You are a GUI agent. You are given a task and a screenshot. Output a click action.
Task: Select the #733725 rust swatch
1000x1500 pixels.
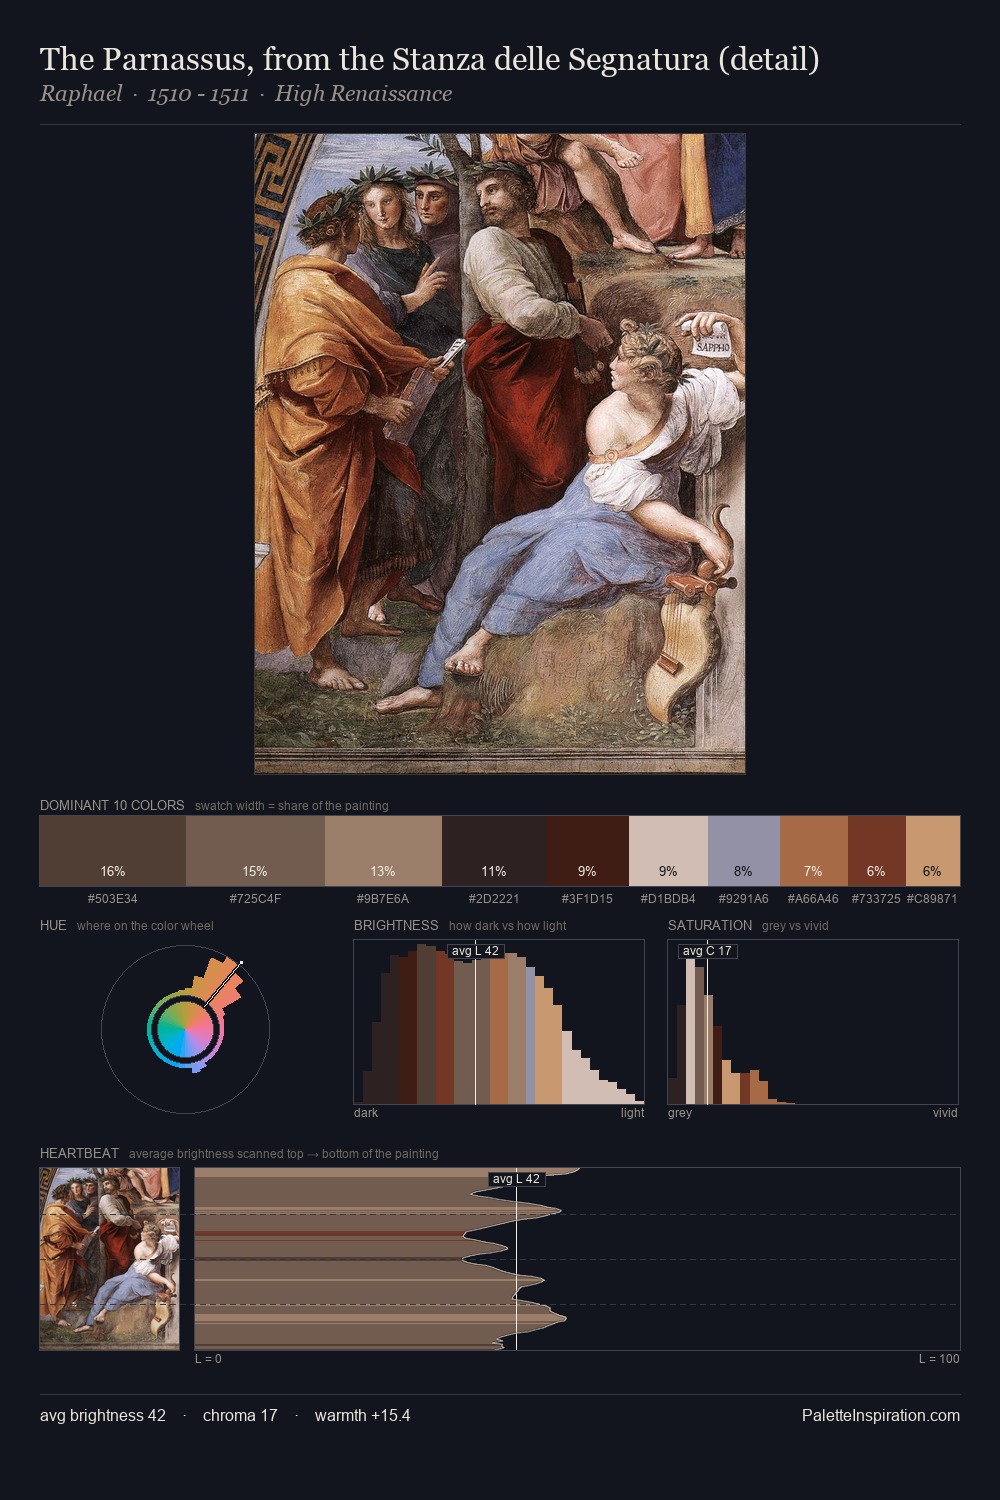[876, 851]
